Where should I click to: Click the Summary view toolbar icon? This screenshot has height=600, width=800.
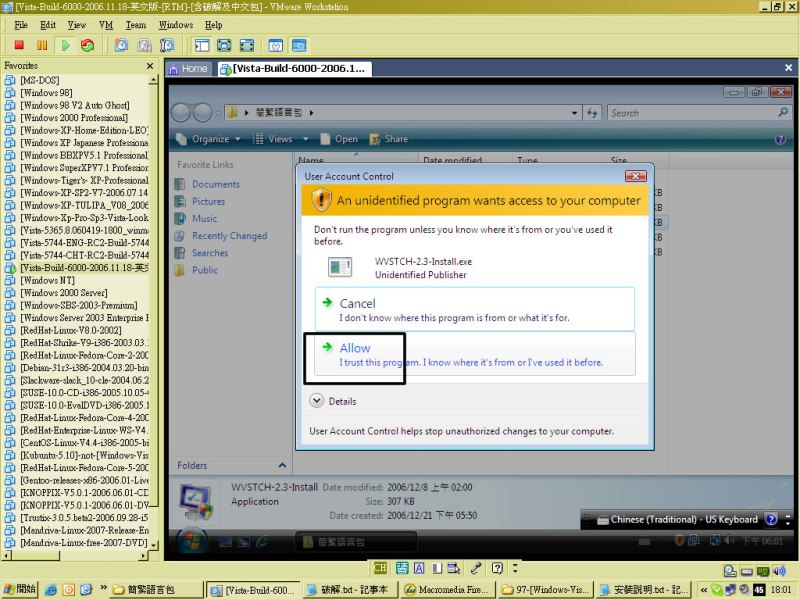point(276,45)
